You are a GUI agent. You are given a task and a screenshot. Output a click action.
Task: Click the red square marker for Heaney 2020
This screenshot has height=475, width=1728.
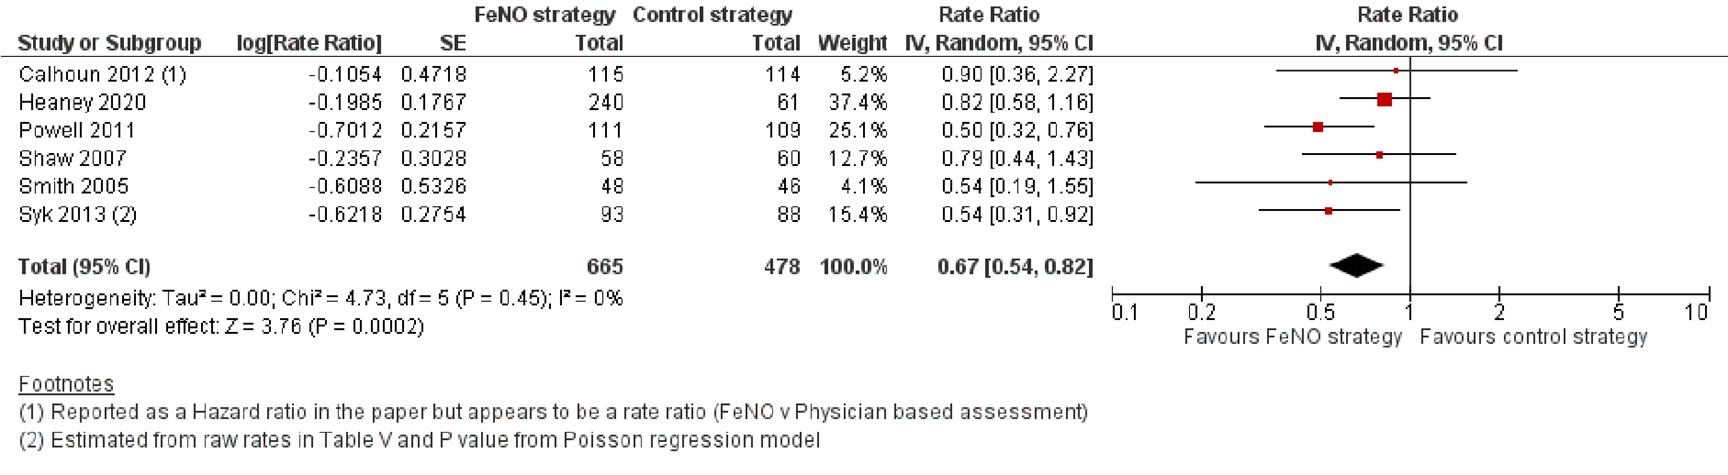point(1384,99)
